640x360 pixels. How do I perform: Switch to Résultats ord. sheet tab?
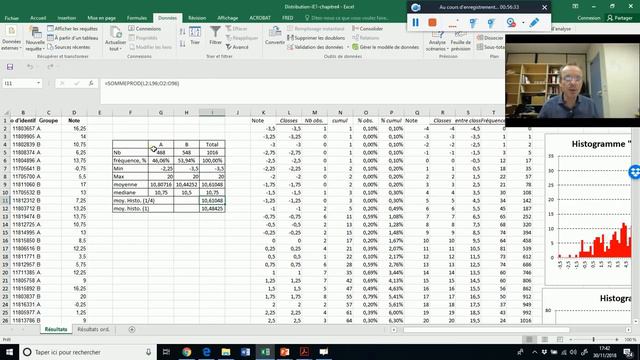tap(93, 329)
